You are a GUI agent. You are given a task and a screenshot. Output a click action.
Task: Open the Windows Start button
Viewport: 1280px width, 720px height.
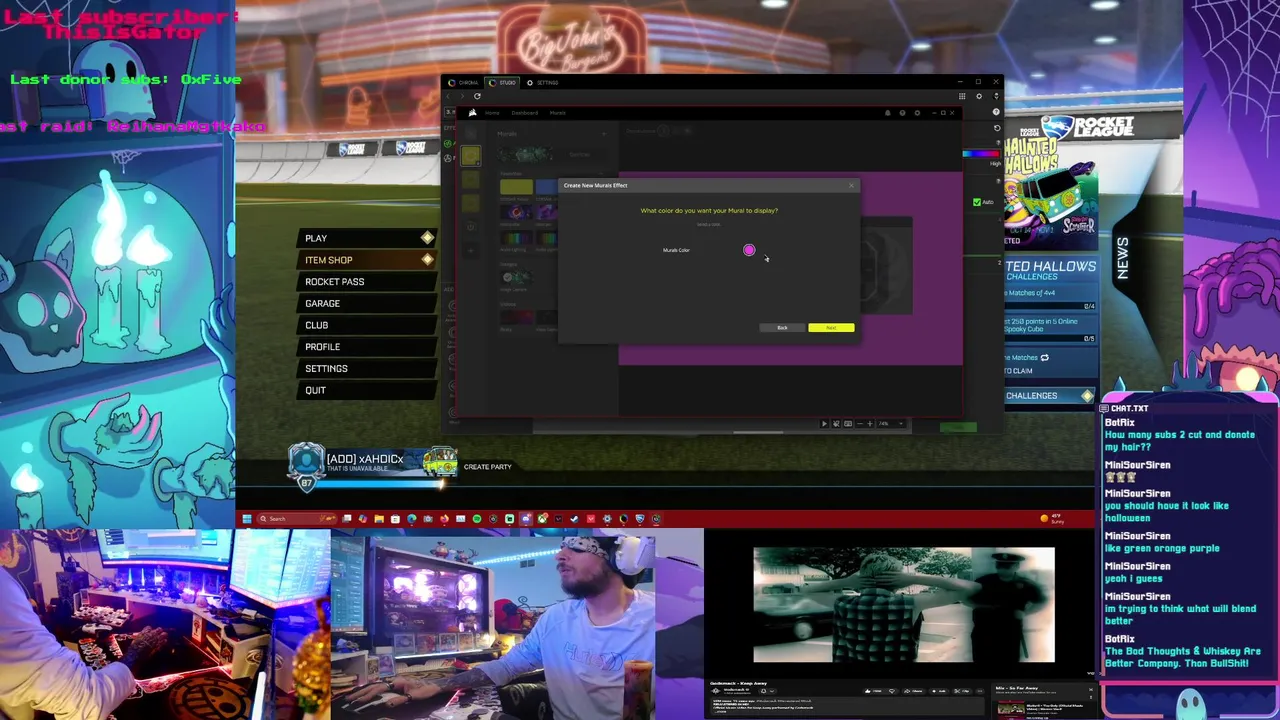pos(247,519)
